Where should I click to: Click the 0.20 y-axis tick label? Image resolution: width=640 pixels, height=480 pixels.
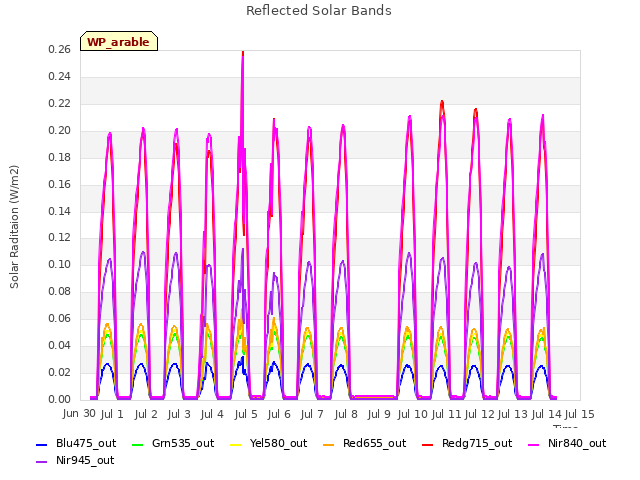click(x=59, y=130)
